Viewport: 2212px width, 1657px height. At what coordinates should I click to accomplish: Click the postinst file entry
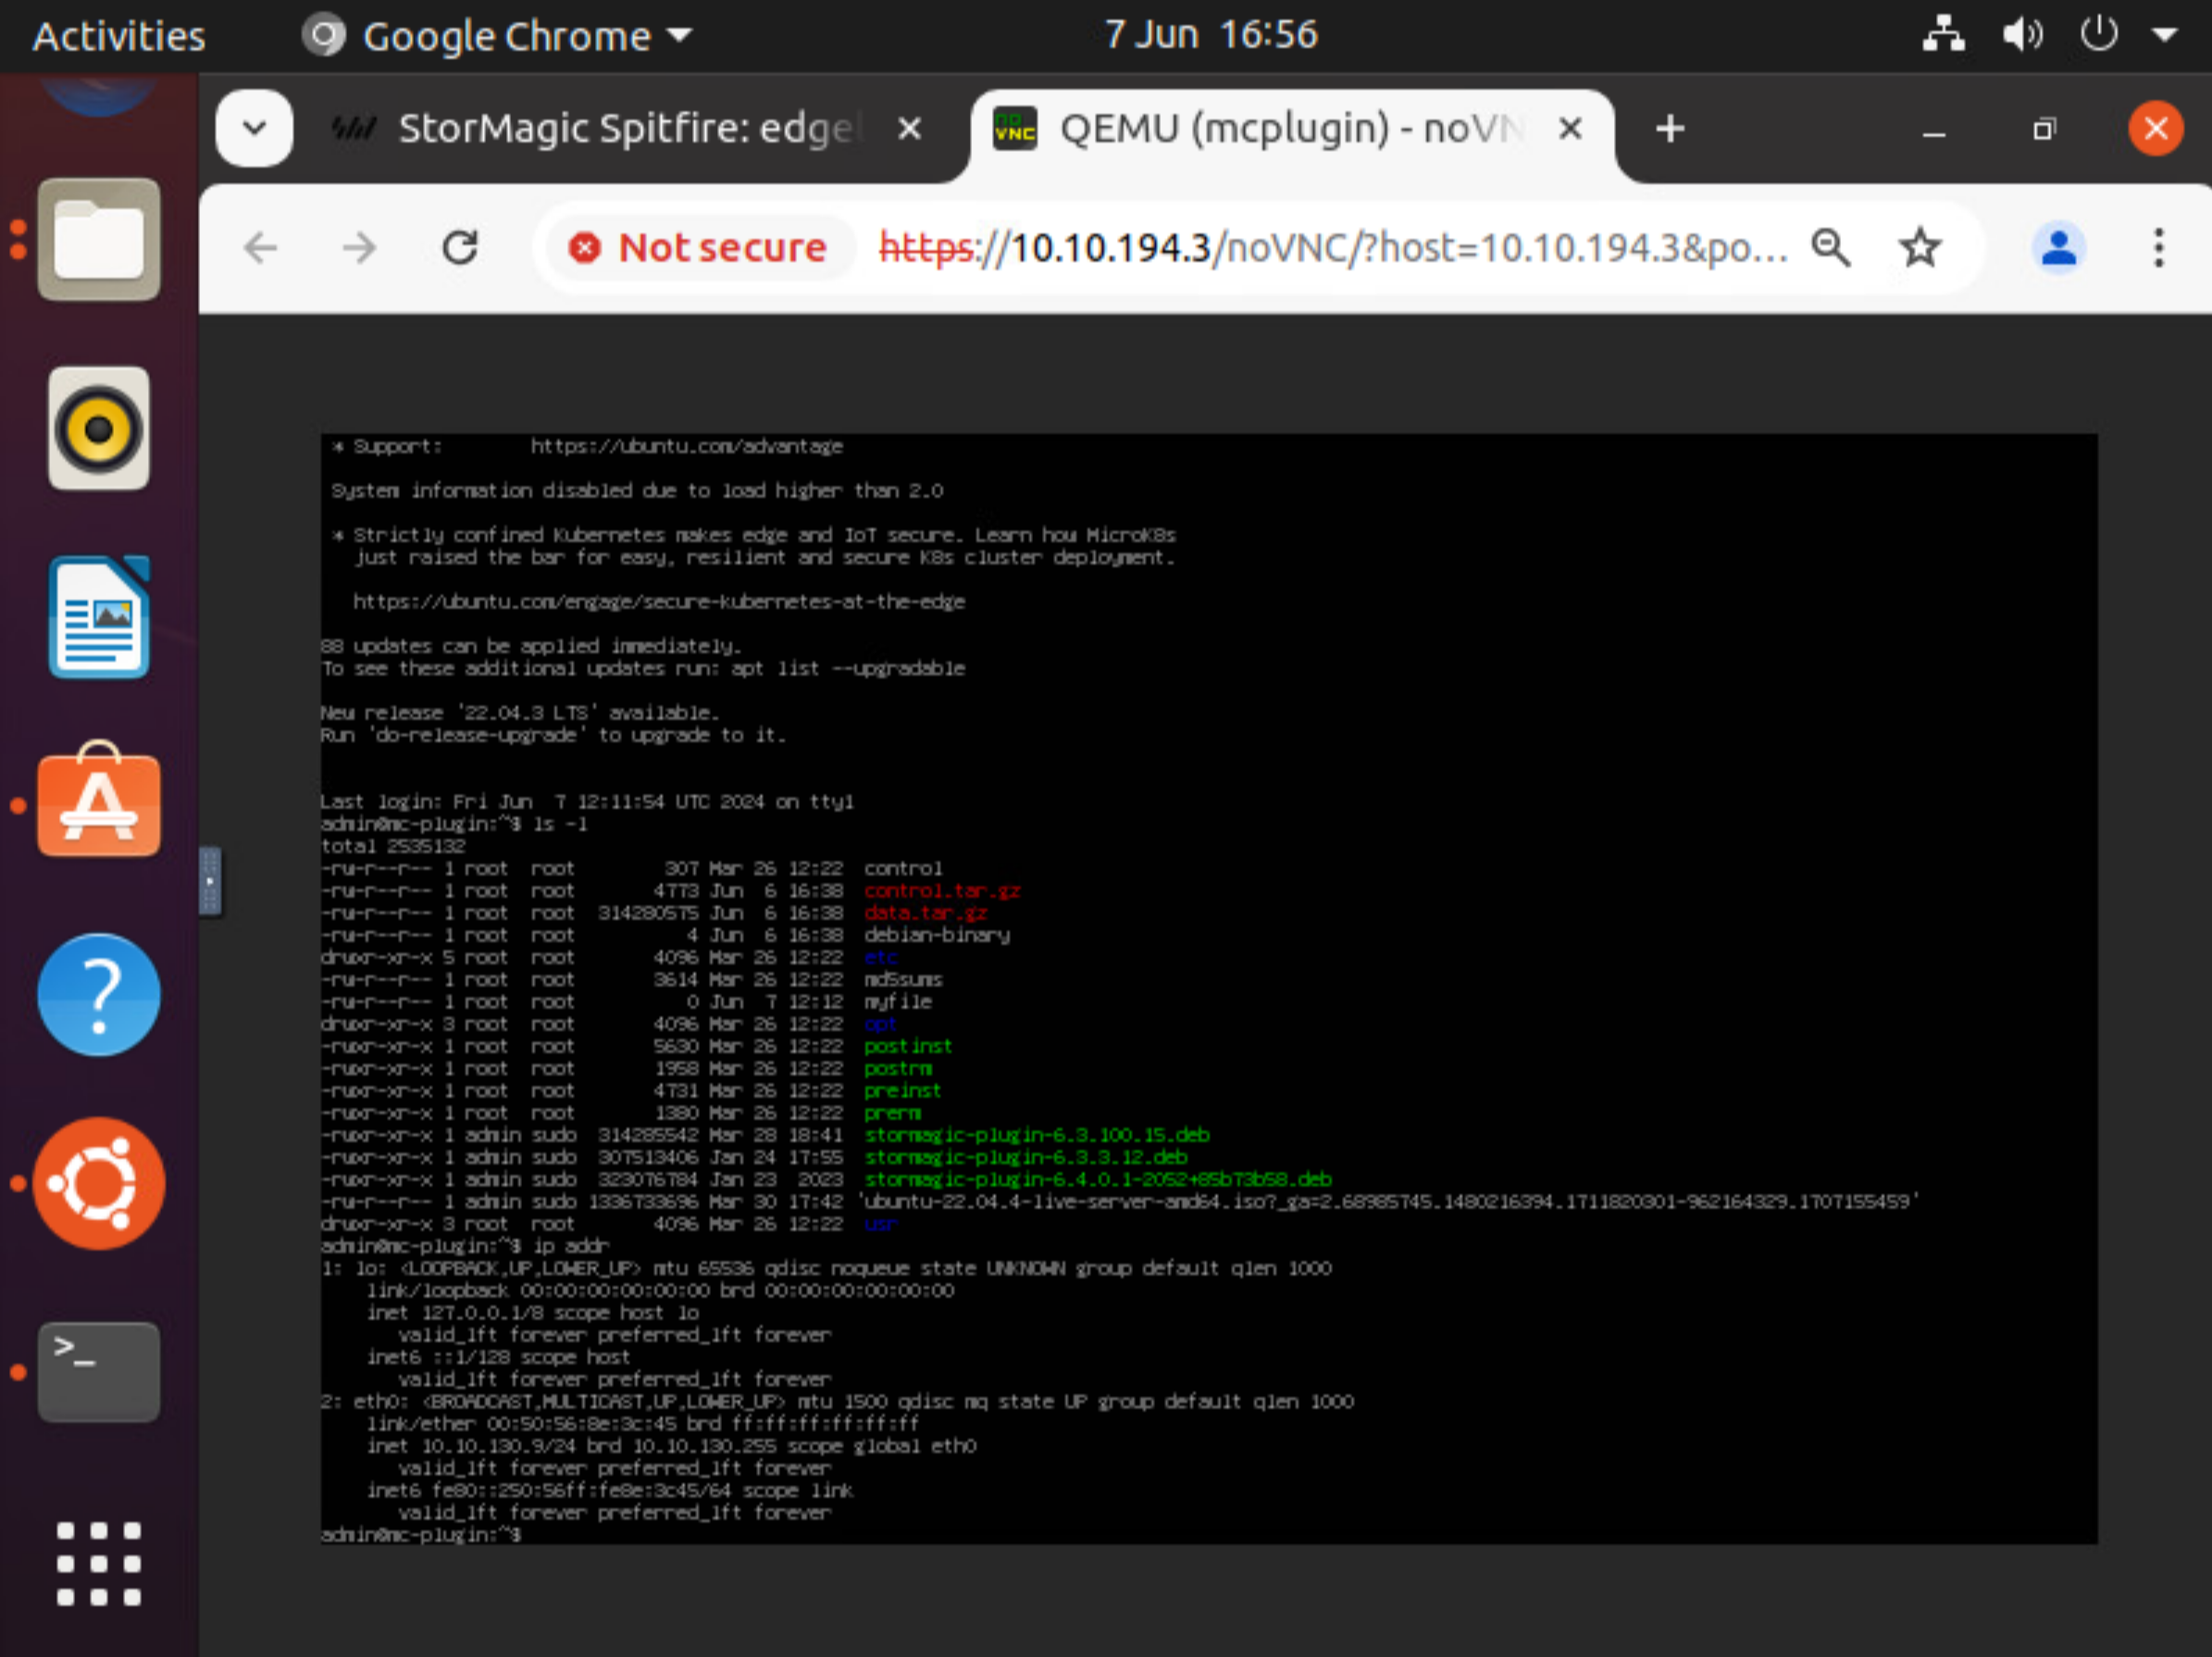tap(907, 1046)
